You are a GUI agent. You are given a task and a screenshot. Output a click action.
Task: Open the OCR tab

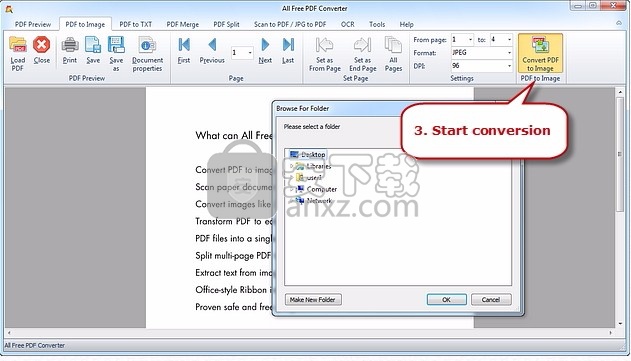tap(348, 24)
